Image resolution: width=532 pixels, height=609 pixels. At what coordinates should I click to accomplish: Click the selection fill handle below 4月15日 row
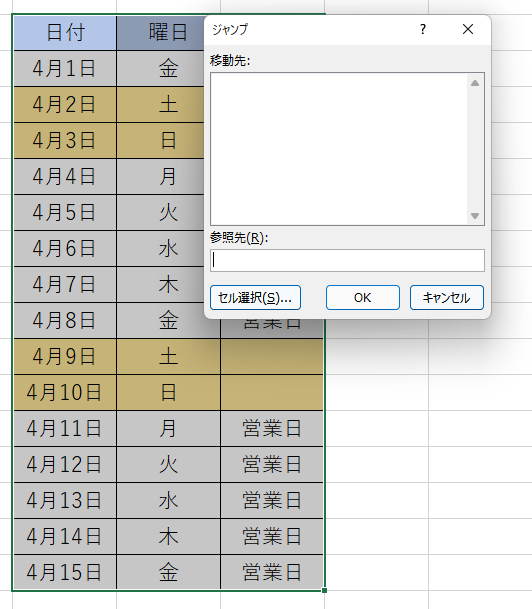pyautogui.click(x=324, y=590)
